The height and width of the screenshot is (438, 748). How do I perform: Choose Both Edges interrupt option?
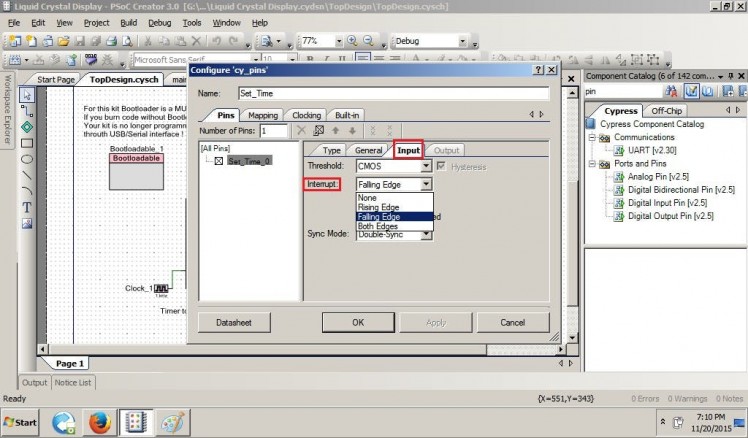coord(395,226)
